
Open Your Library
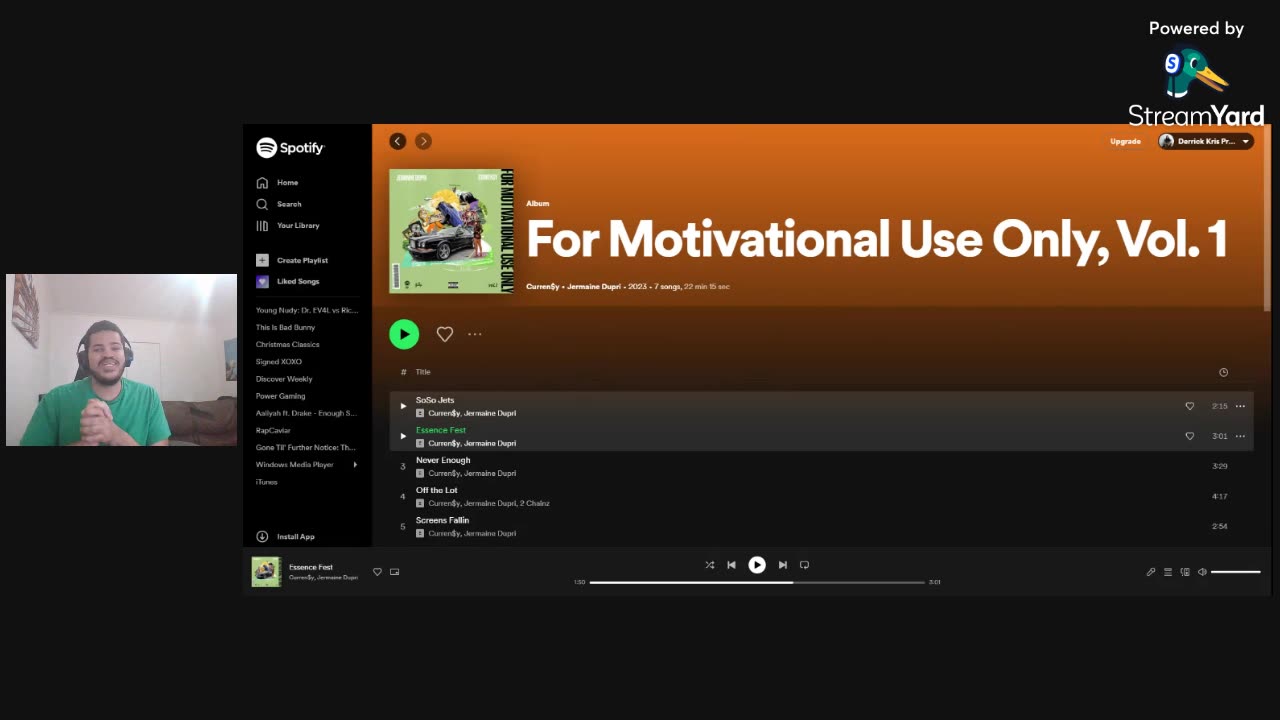(287, 226)
